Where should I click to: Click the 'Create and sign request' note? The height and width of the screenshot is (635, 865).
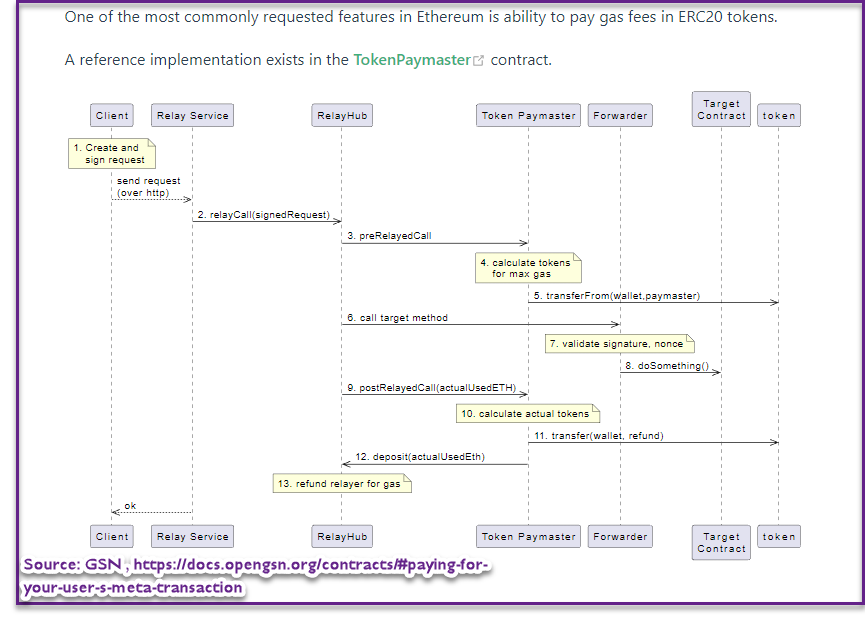[x=113, y=154]
